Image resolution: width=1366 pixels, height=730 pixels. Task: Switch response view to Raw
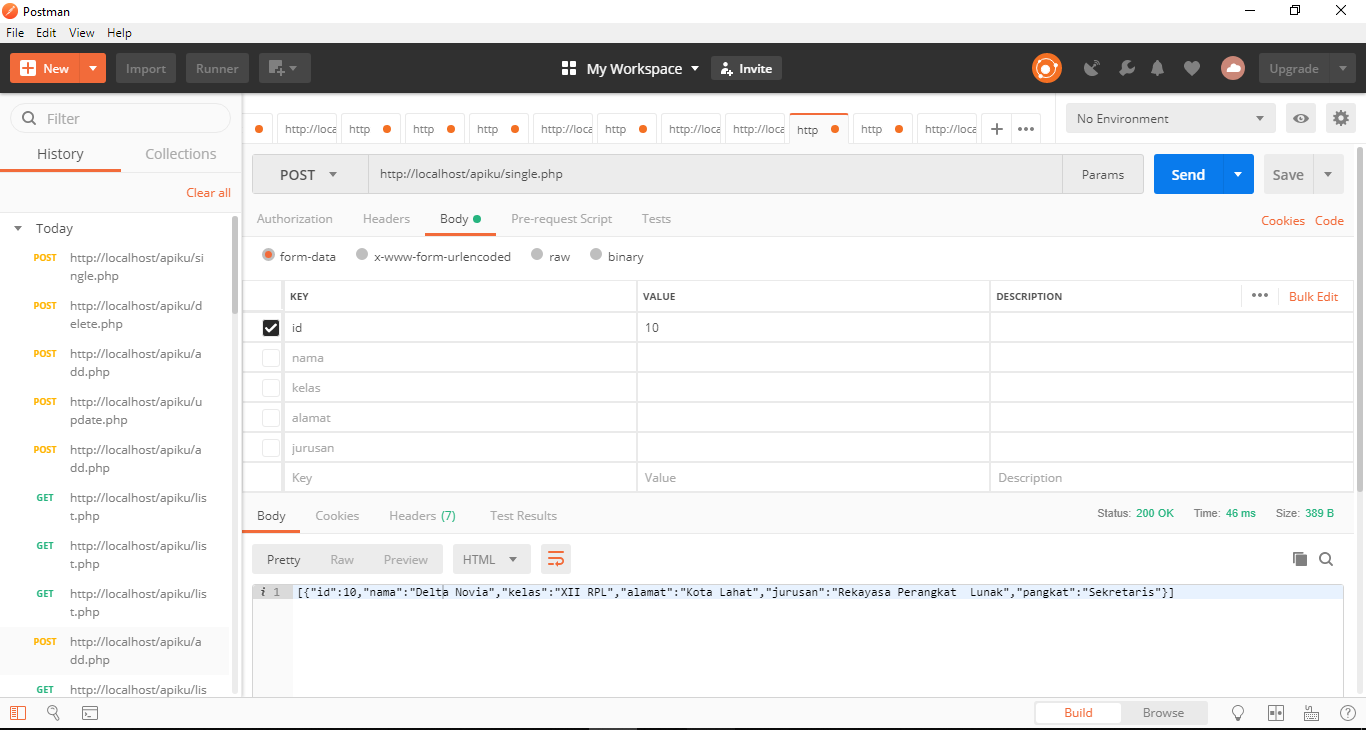[x=342, y=559]
